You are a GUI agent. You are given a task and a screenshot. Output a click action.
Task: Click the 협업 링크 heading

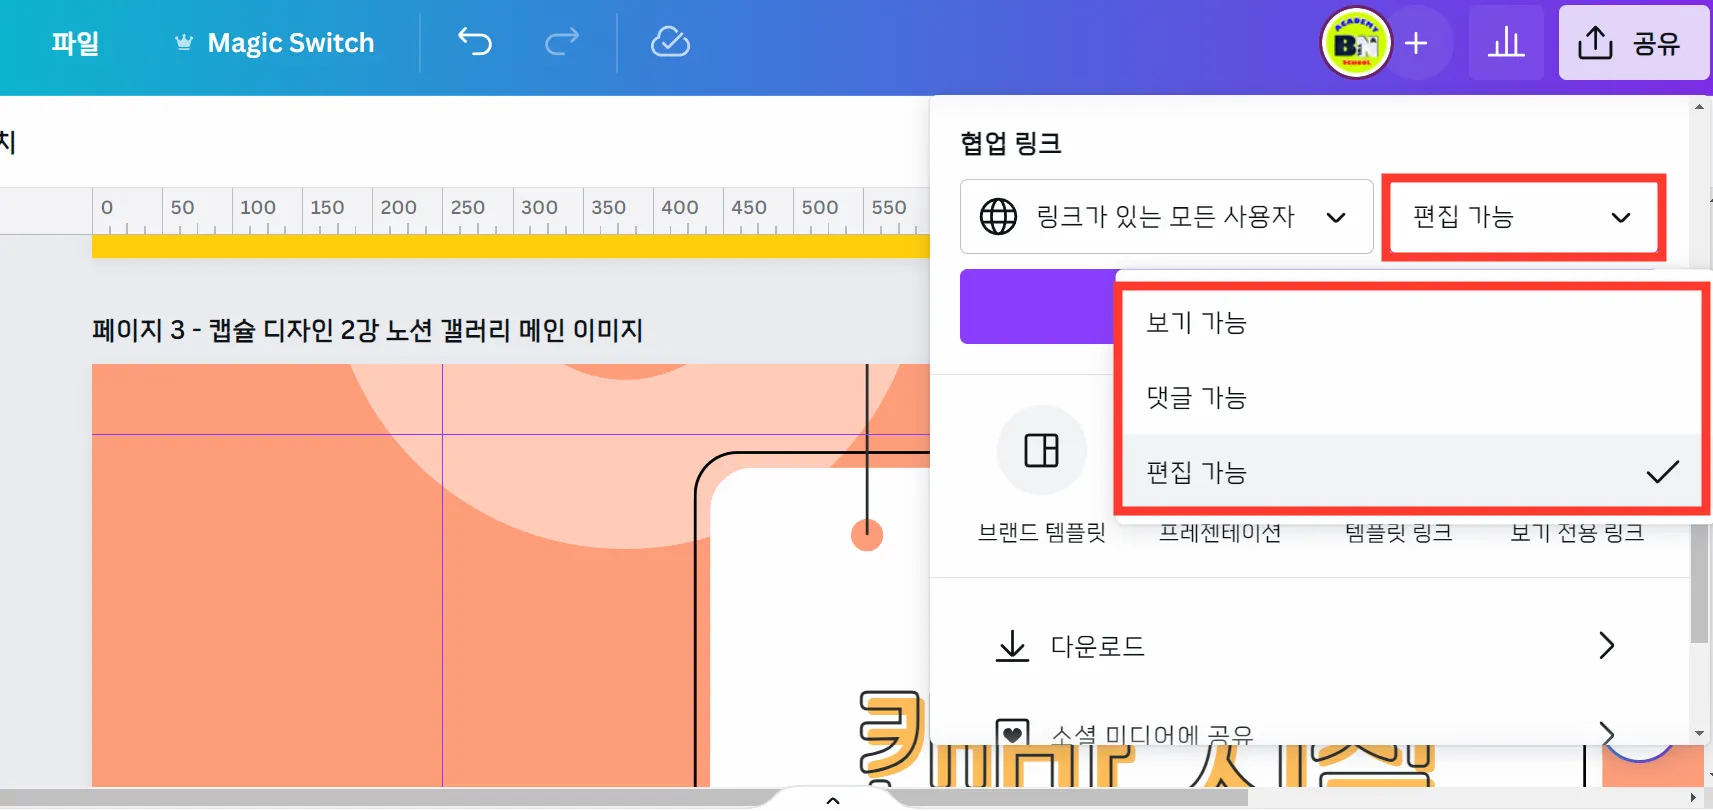pos(1011,143)
